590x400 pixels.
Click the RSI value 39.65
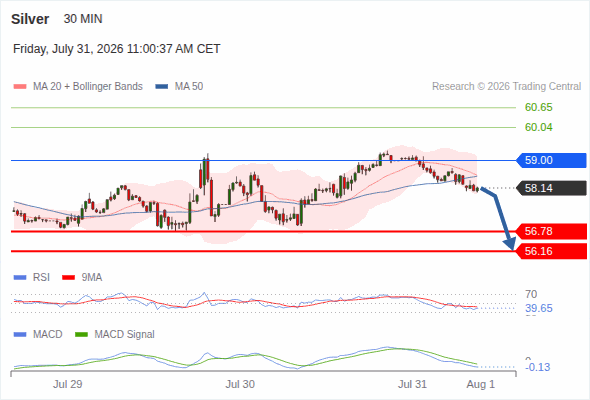click(539, 309)
